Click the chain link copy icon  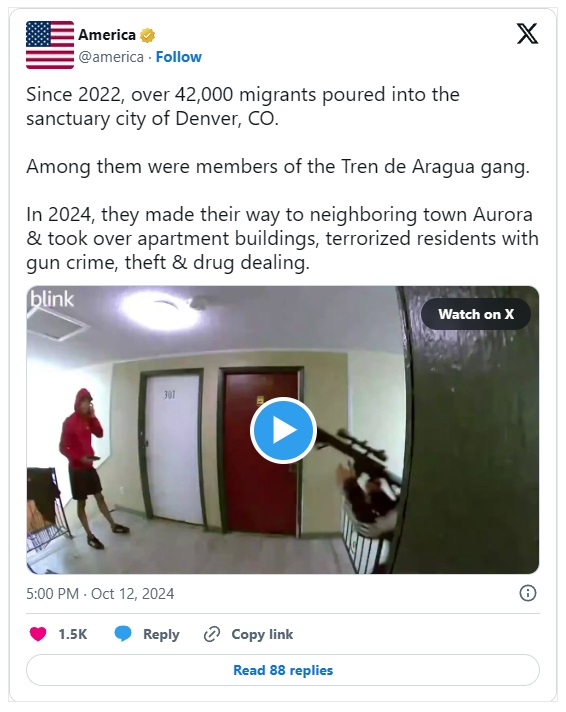pos(212,634)
